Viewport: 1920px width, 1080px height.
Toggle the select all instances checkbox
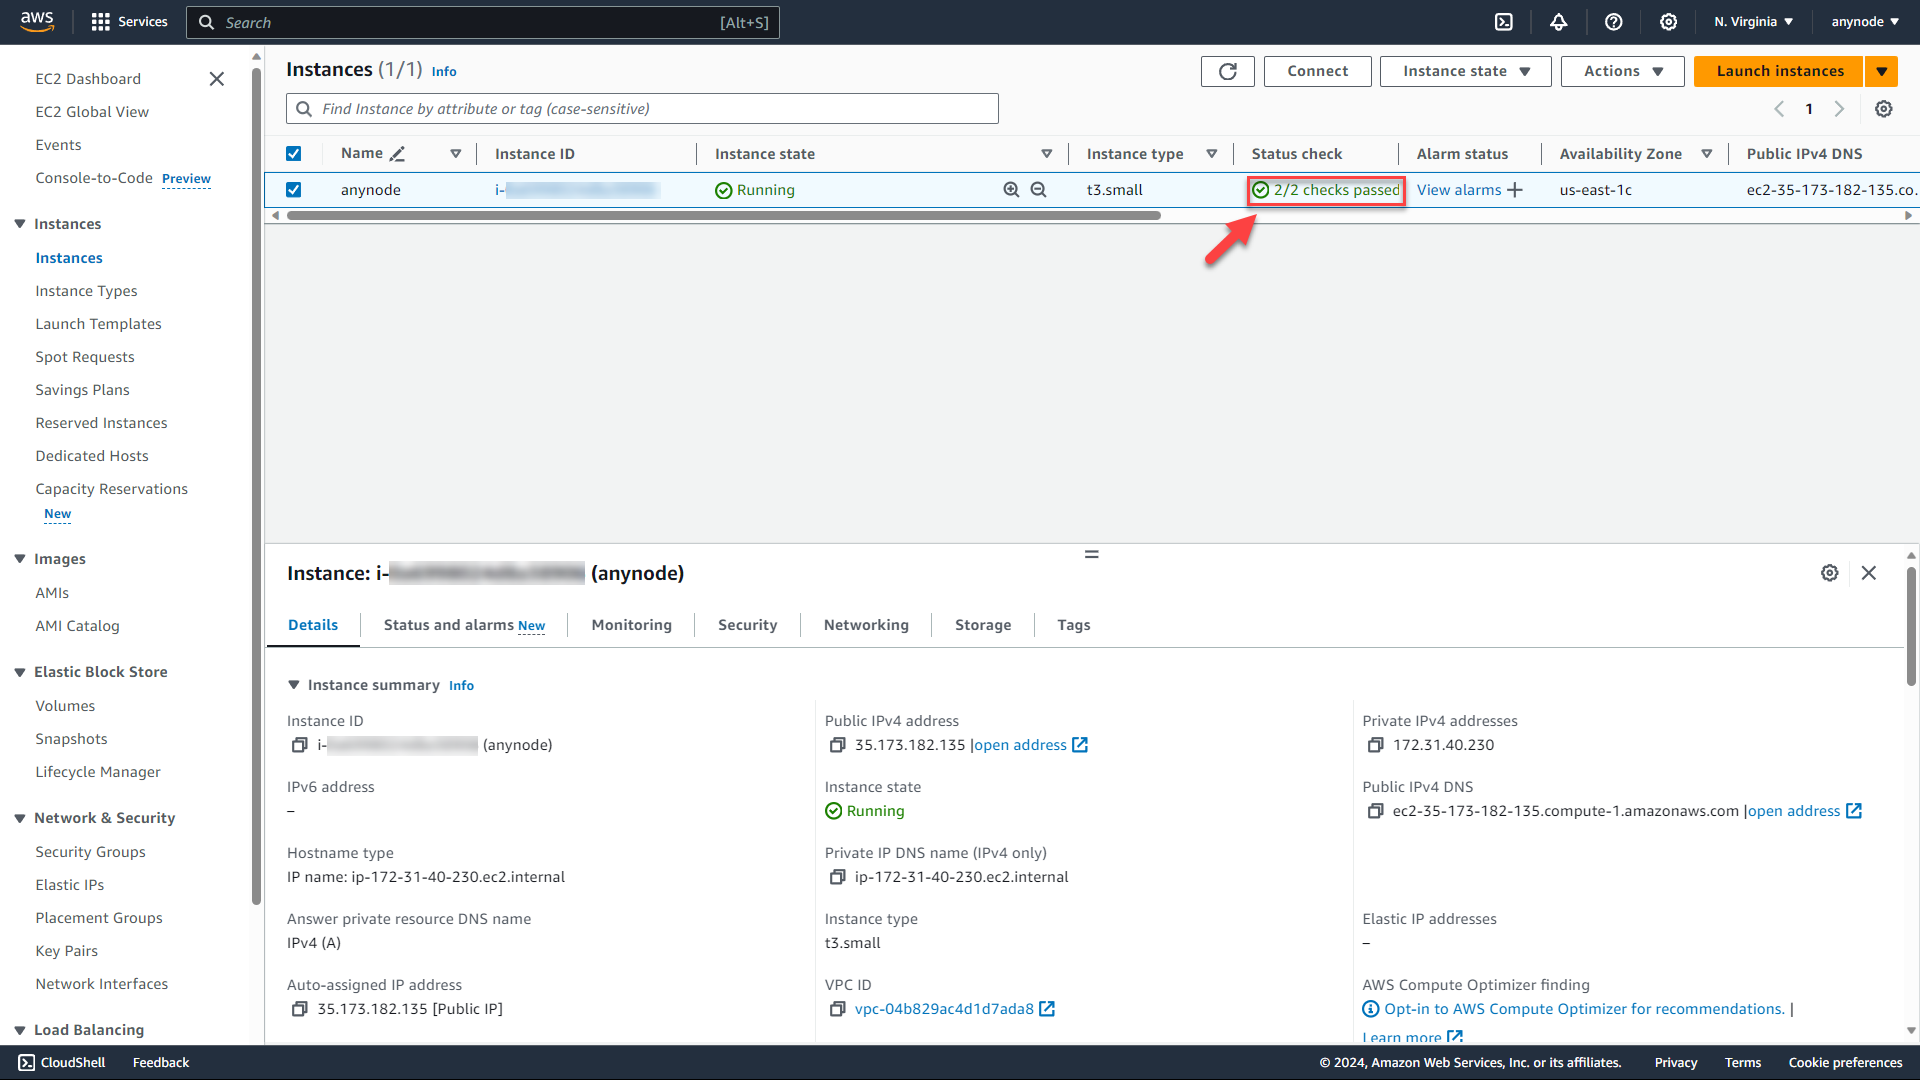pyautogui.click(x=294, y=153)
